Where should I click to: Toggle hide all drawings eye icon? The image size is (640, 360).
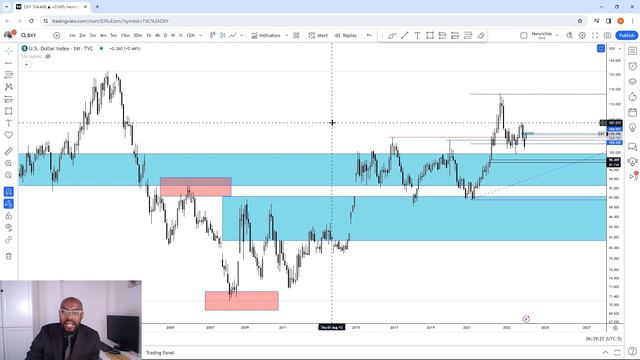(9, 227)
